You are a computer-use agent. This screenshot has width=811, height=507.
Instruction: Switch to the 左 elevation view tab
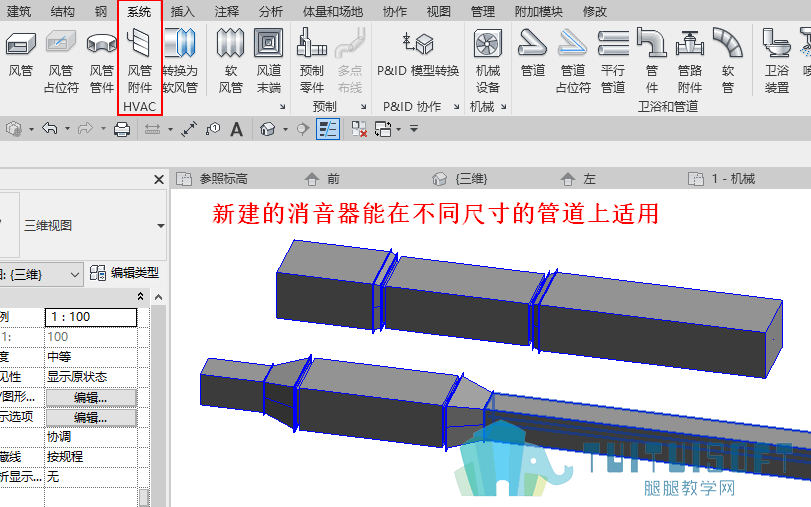[x=579, y=179]
